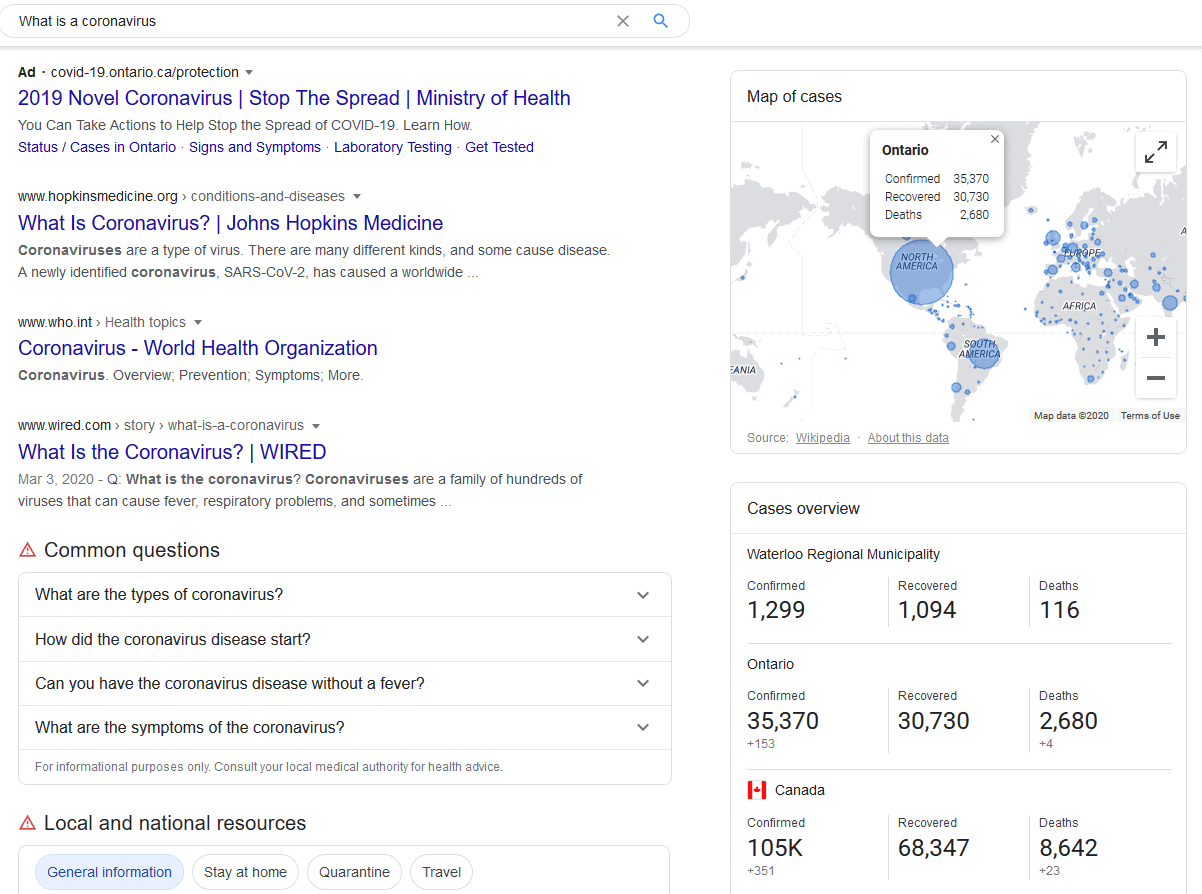The height and width of the screenshot is (894, 1202).
Task: Expand 'How did the coronavirus disease start?'
Action: click(x=345, y=639)
